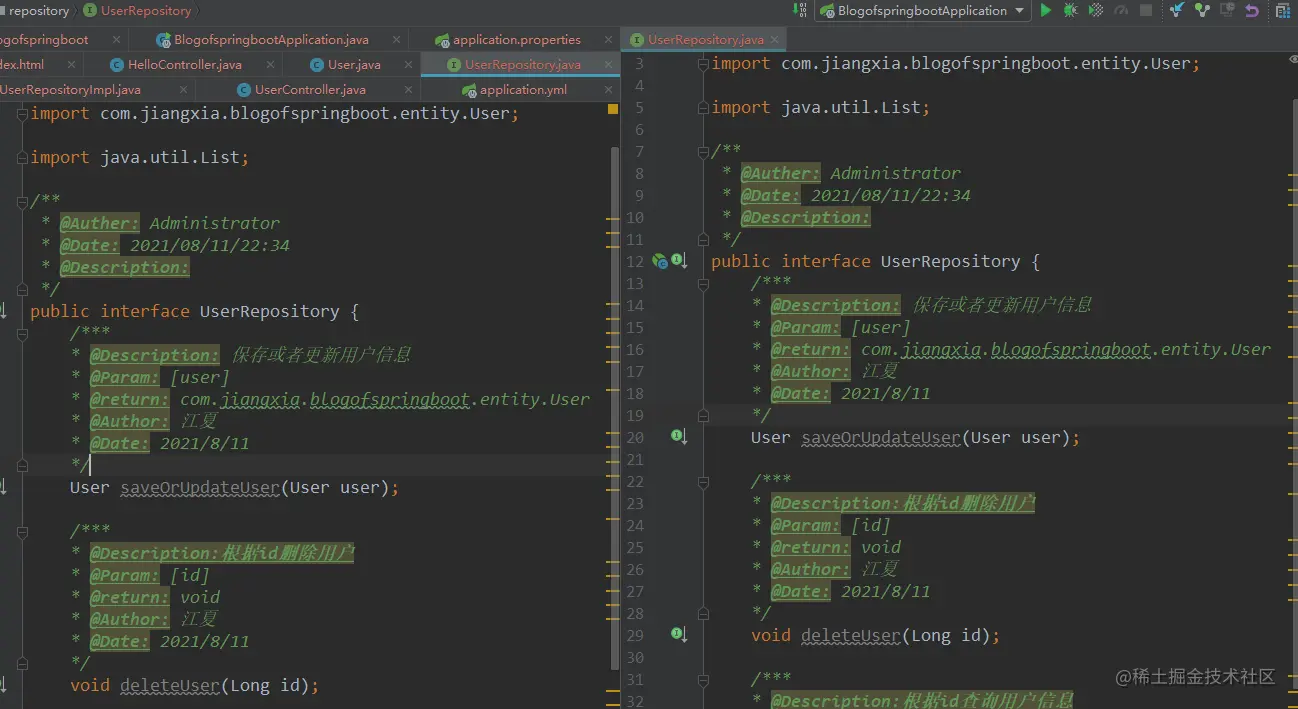This screenshot has height=709, width=1298.
Task: Click 'import java.util.List;' in left pane
Action: [139, 157]
